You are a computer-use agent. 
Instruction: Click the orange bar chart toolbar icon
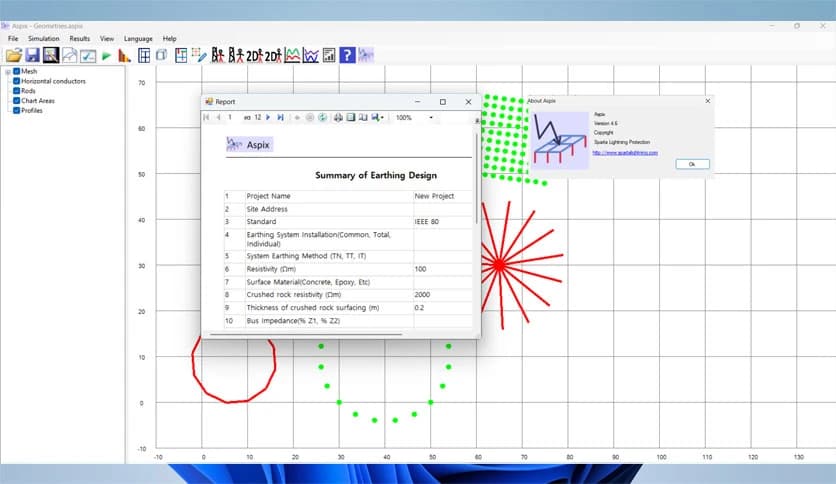124,55
